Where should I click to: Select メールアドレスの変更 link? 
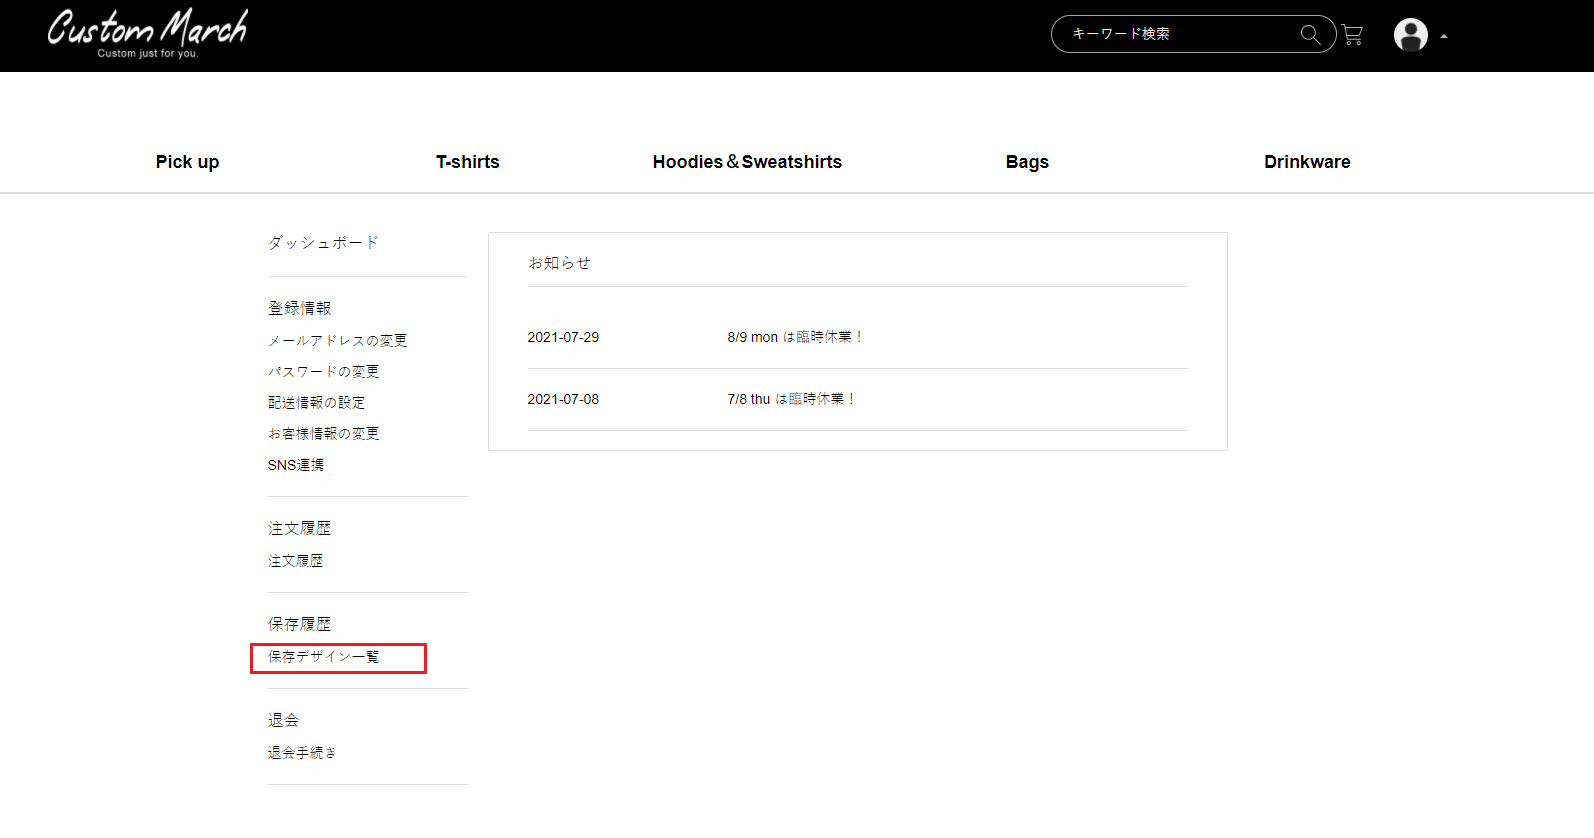[337, 340]
